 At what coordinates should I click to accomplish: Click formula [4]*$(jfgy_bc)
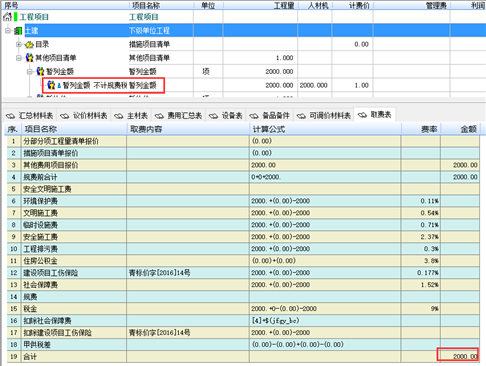tap(275, 321)
